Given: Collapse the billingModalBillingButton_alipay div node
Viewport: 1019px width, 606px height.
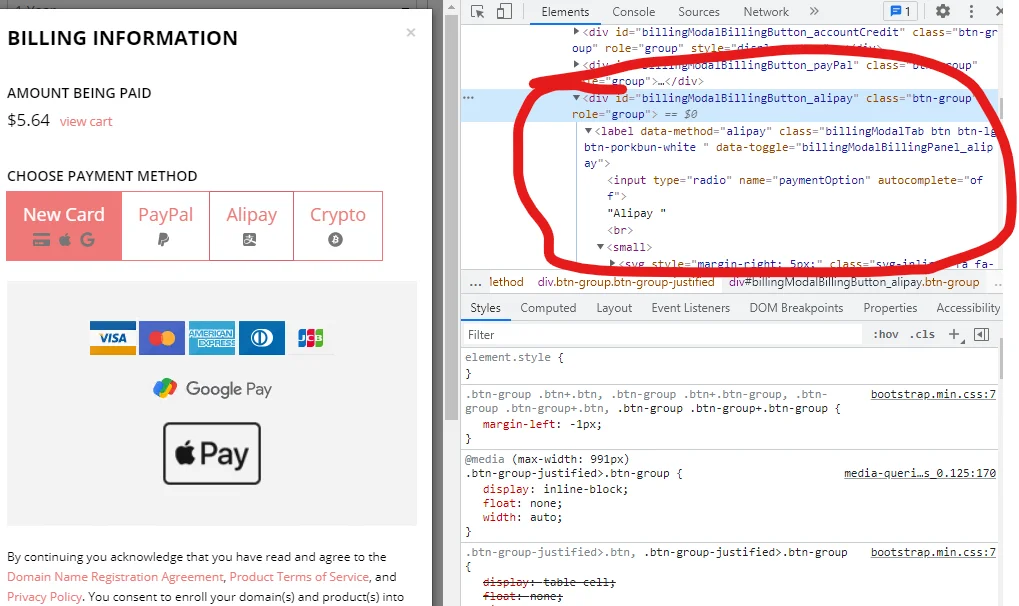Looking at the screenshot, I should [x=576, y=98].
